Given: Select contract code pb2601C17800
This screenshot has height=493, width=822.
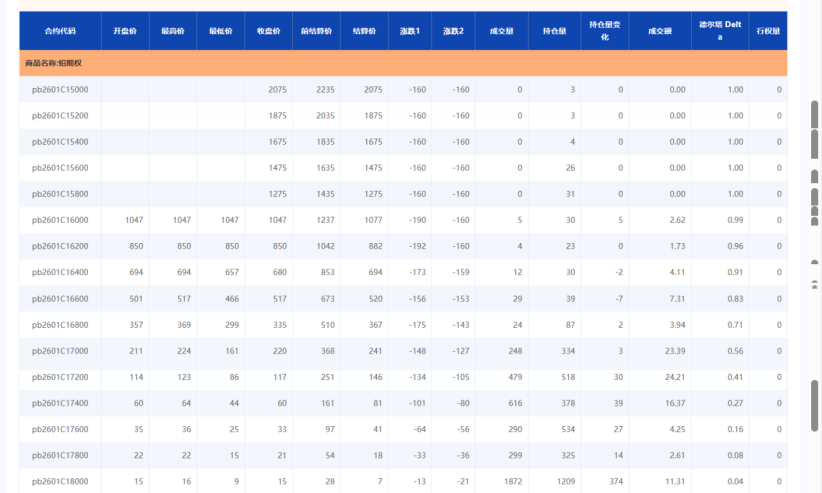Looking at the screenshot, I should pos(60,456).
